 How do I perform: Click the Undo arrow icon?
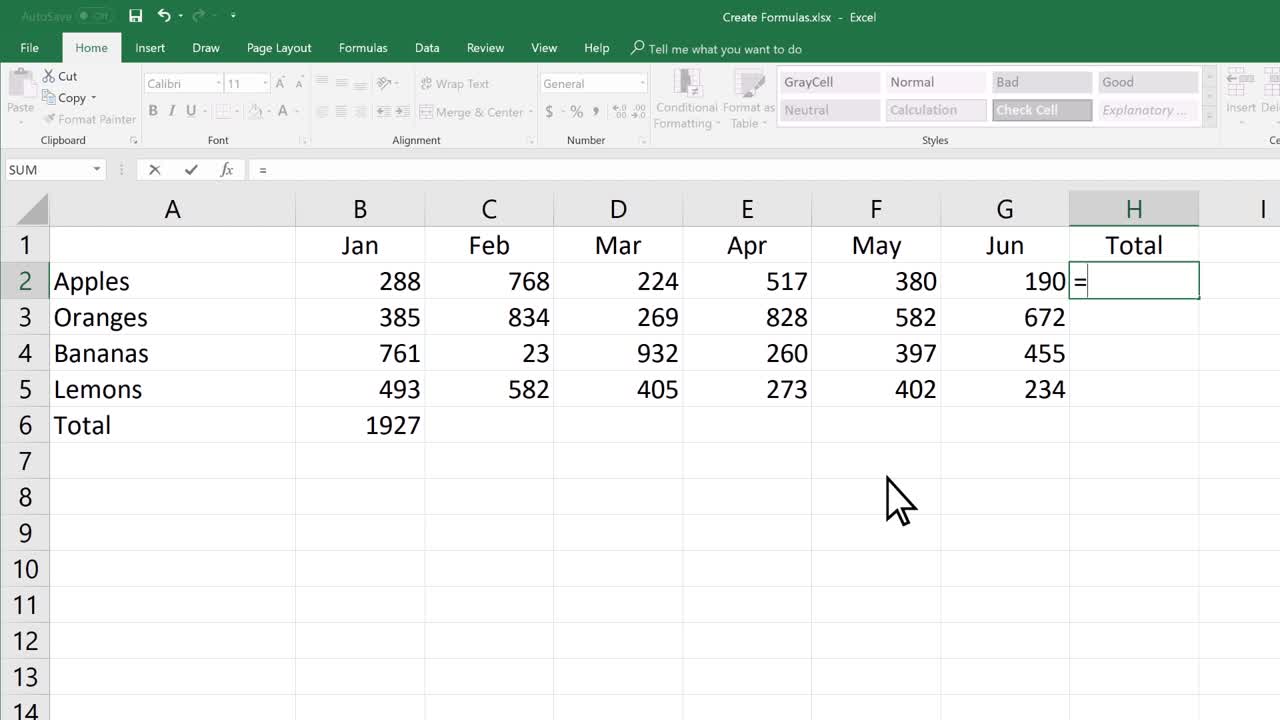[164, 16]
